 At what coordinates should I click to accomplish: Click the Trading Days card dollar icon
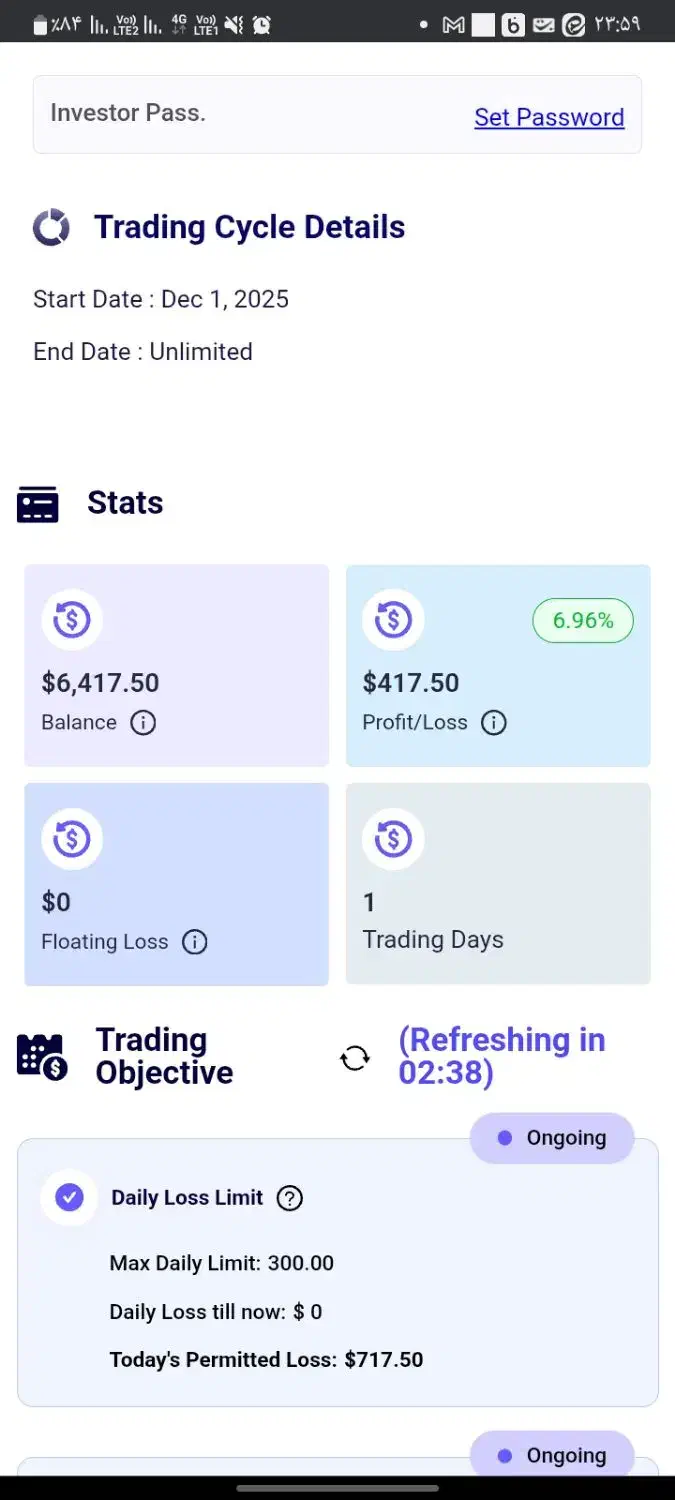click(393, 839)
